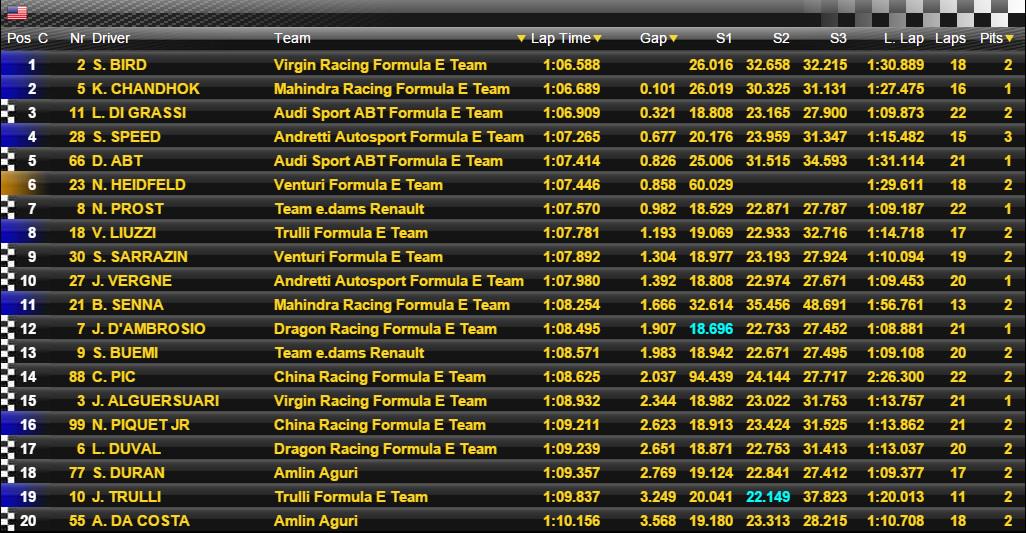Viewport: 1026px width, 533px height.
Task: Click Dragon Racing team in D'Ambrosio row
Action: coord(385,328)
